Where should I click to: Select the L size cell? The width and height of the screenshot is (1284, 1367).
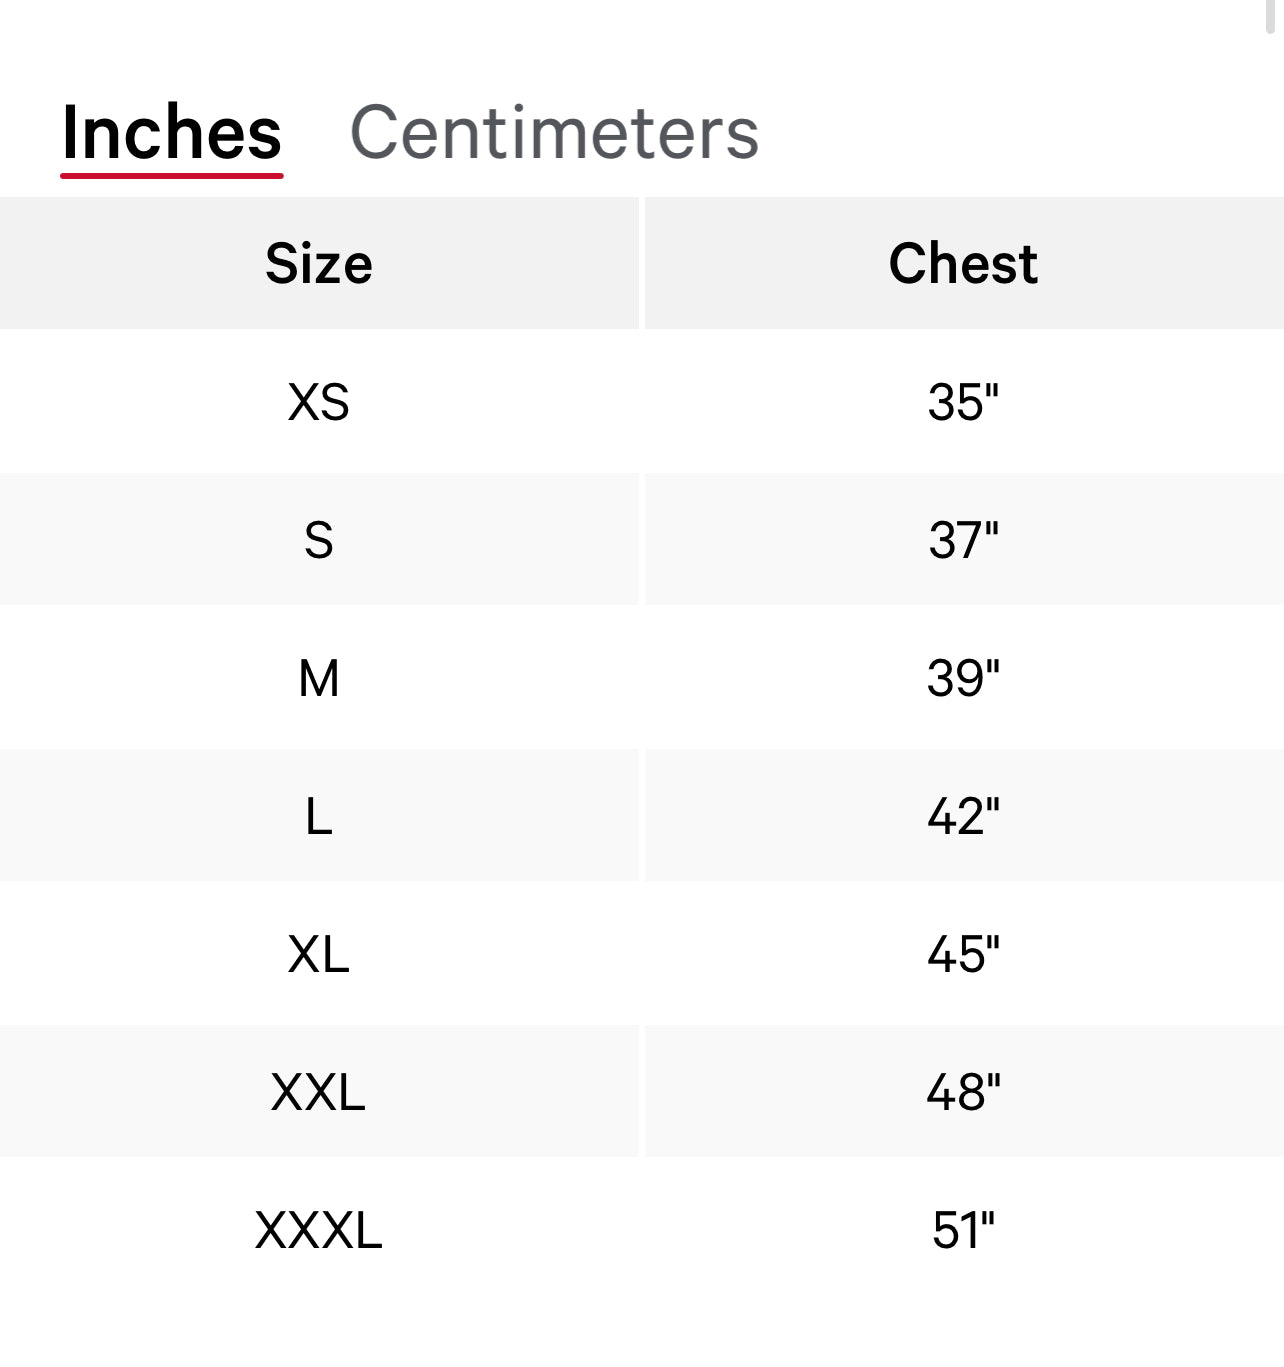pyautogui.click(x=319, y=816)
